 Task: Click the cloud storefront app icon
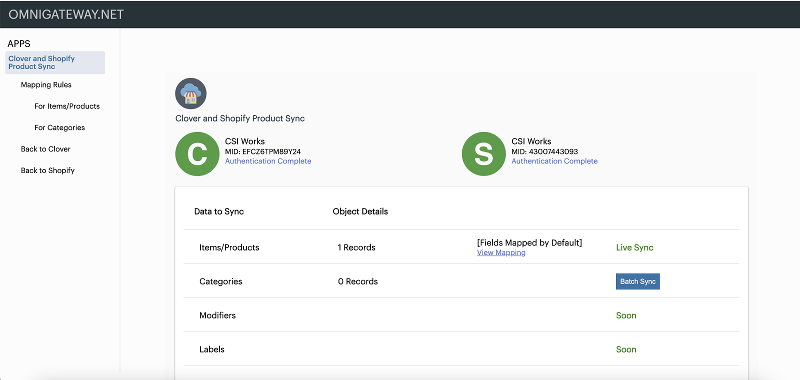point(191,93)
